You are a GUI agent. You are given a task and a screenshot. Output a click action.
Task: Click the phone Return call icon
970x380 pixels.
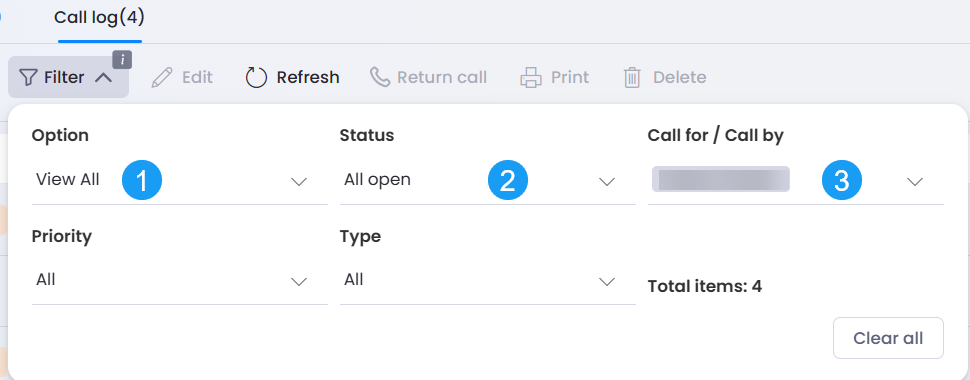point(380,77)
